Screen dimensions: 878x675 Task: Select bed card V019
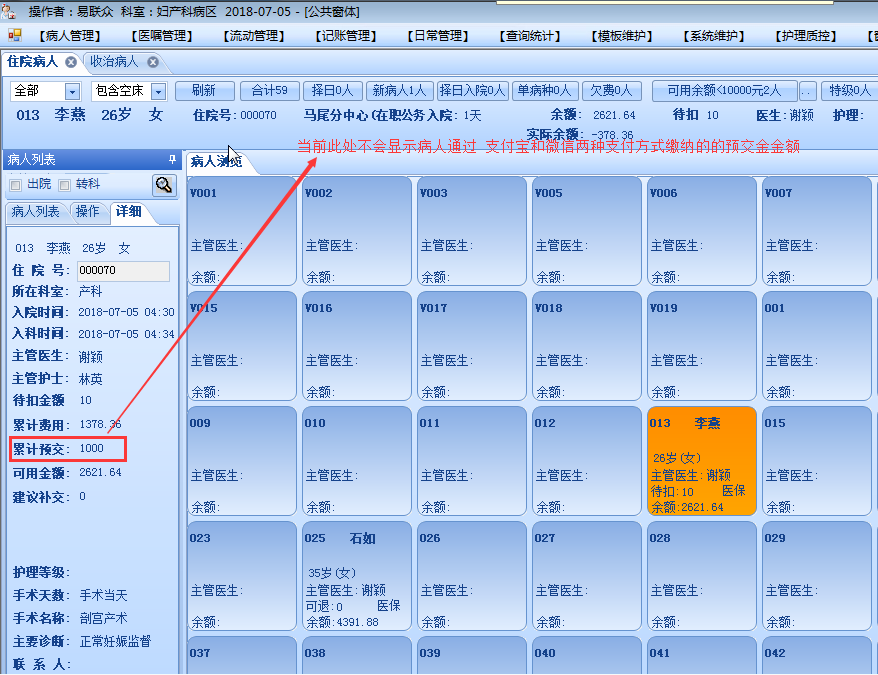701,346
